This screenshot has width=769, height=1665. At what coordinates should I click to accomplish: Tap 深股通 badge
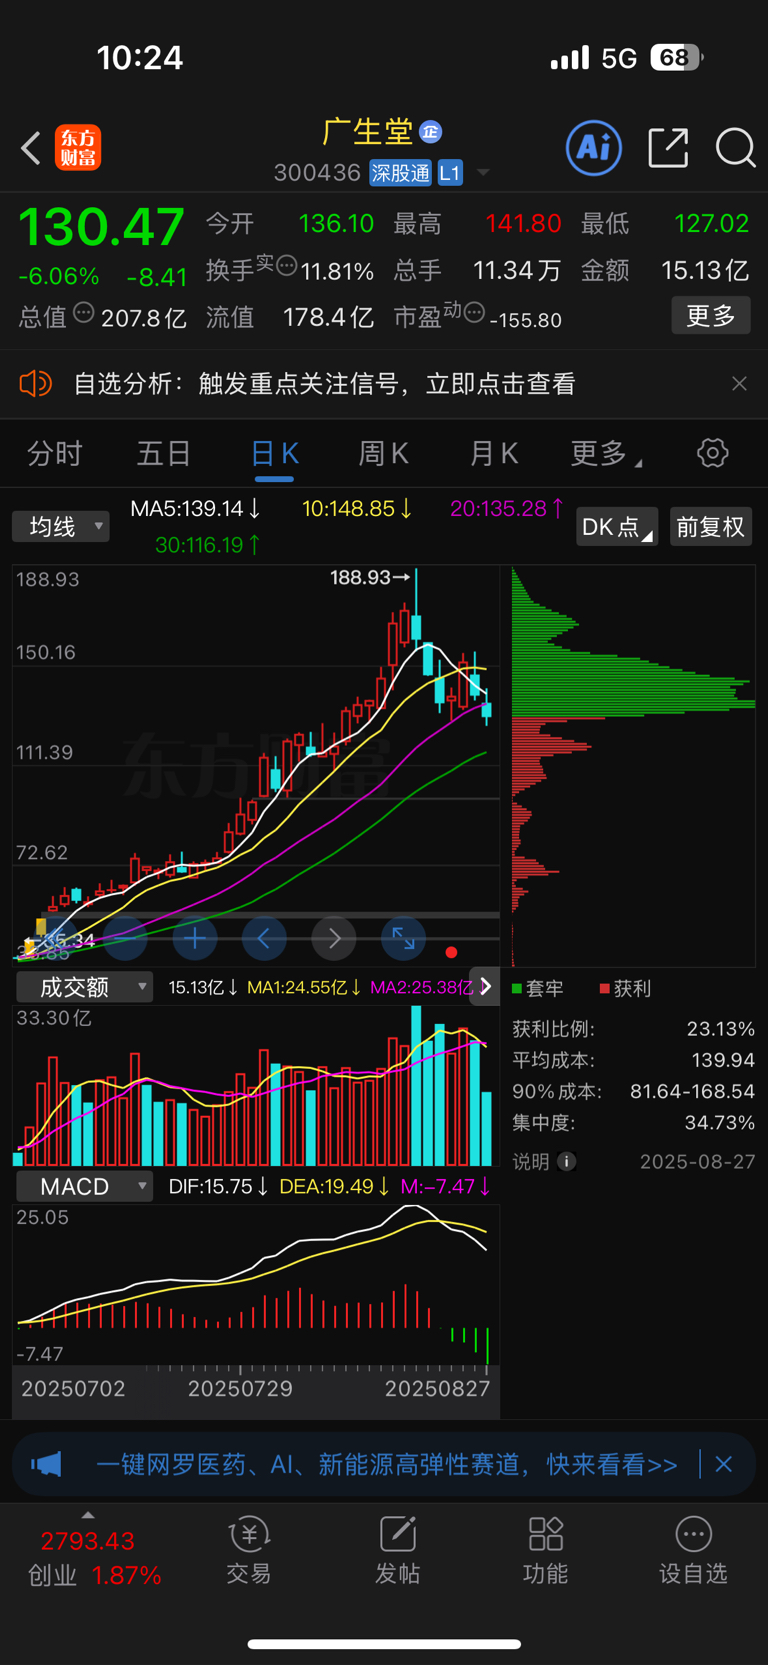[400, 173]
